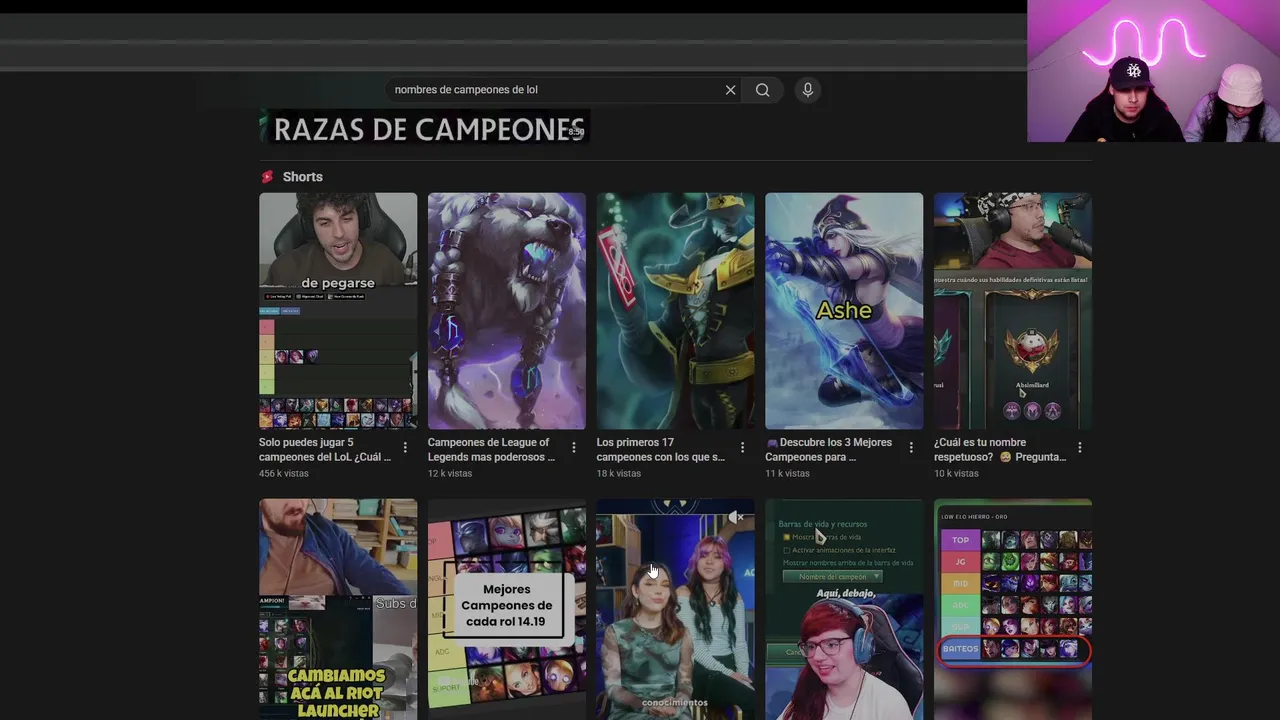Click the streamer webcam overlay
The image size is (1280, 720).
tap(1153, 71)
